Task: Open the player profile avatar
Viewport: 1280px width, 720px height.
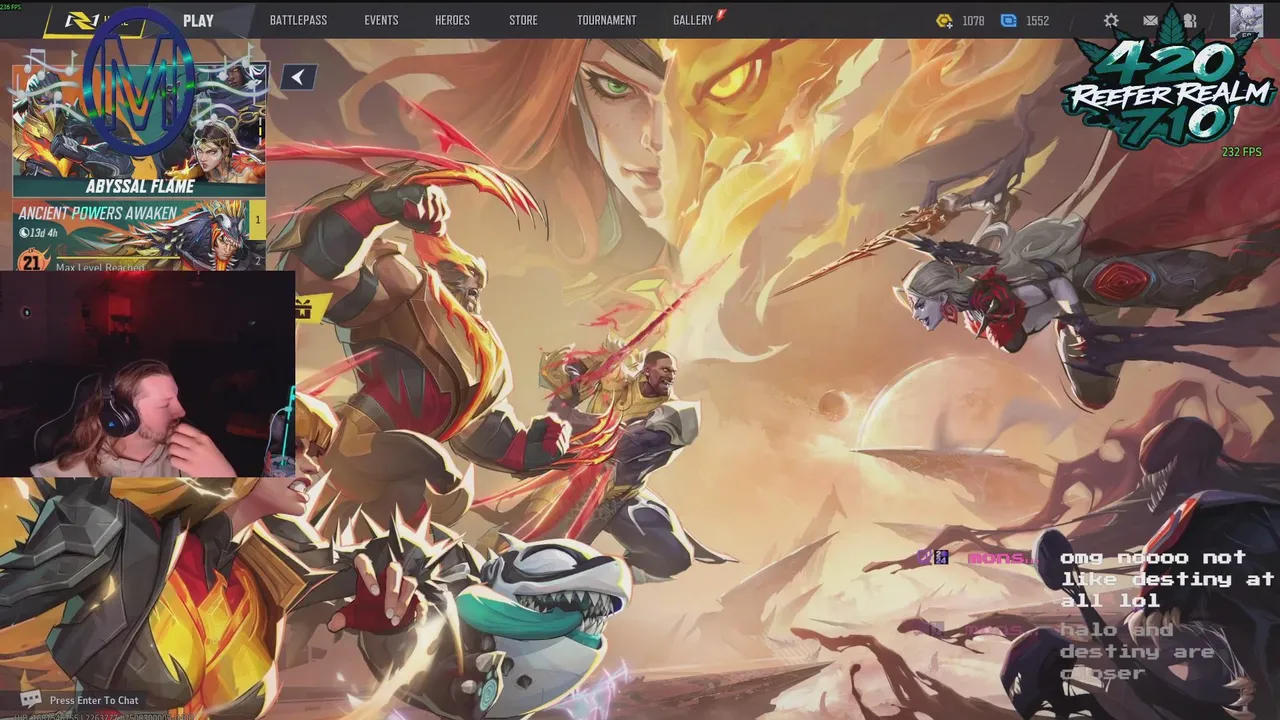Action: point(1246,20)
